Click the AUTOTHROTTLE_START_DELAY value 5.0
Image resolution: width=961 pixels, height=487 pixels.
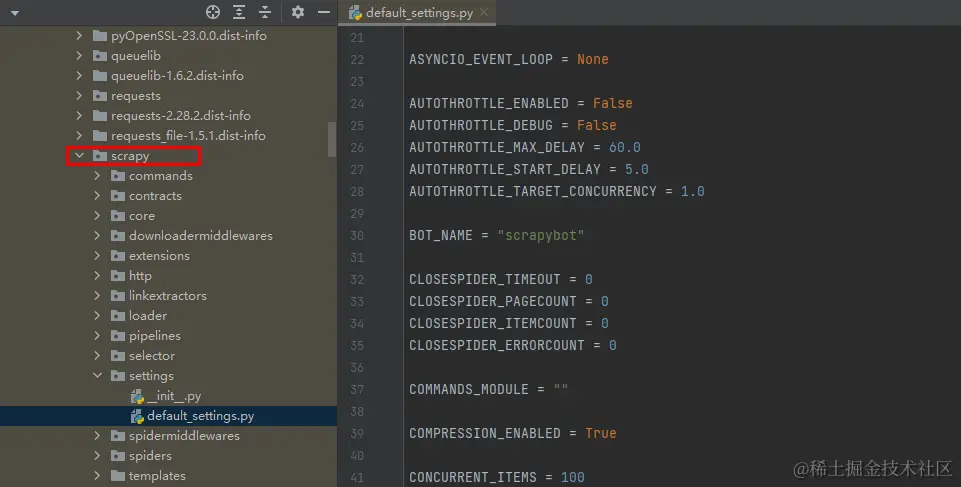[637, 169]
